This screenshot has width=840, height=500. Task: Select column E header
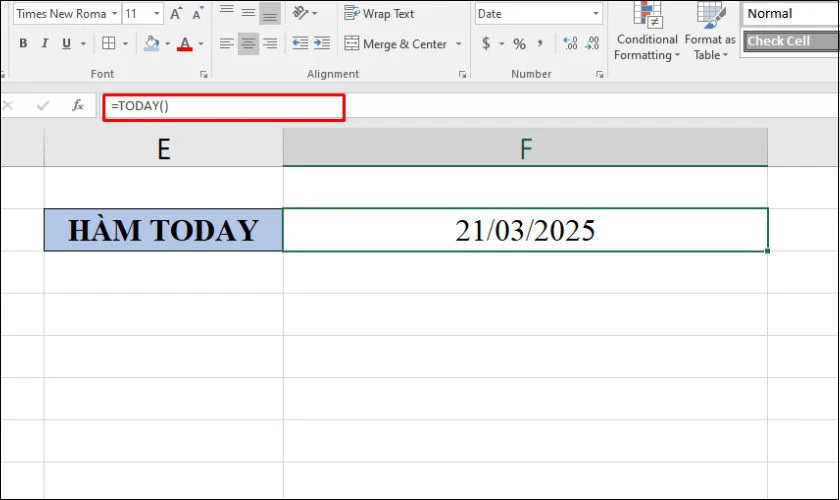pos(163,148)
